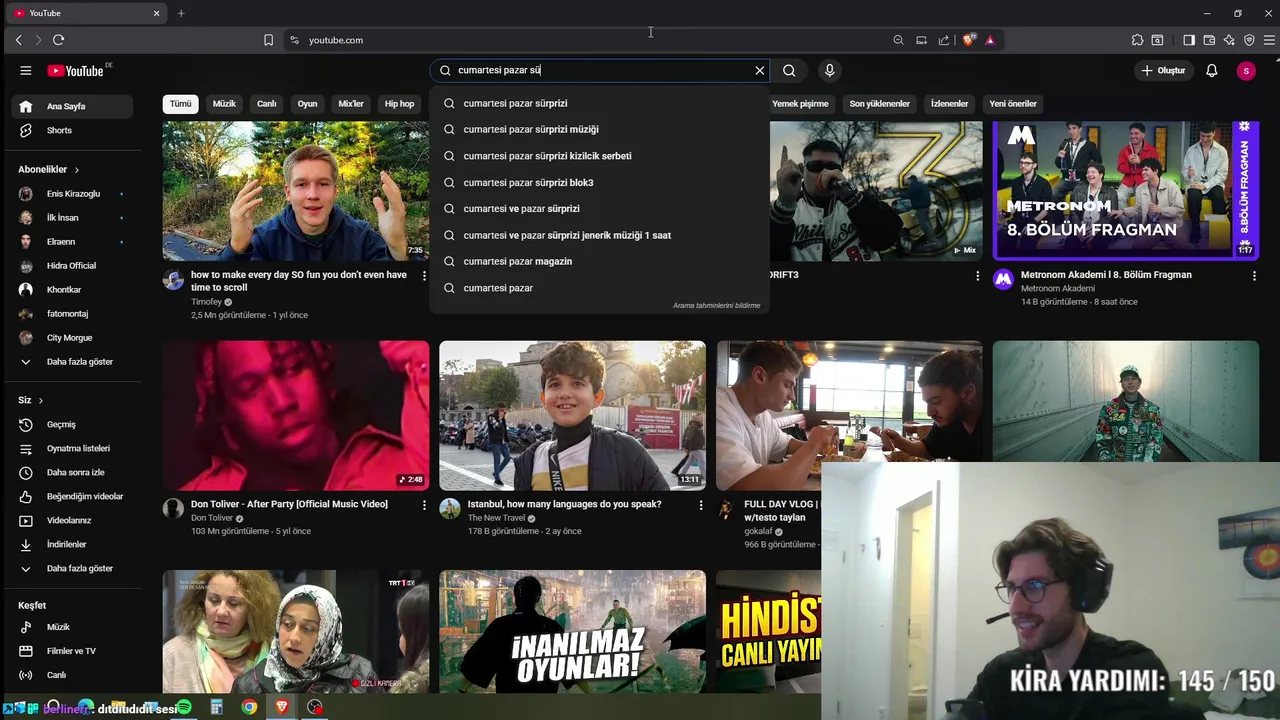Open Geçmiş watch history
The width and height of the screenshot is (1280, 720).
click(72, 425)
